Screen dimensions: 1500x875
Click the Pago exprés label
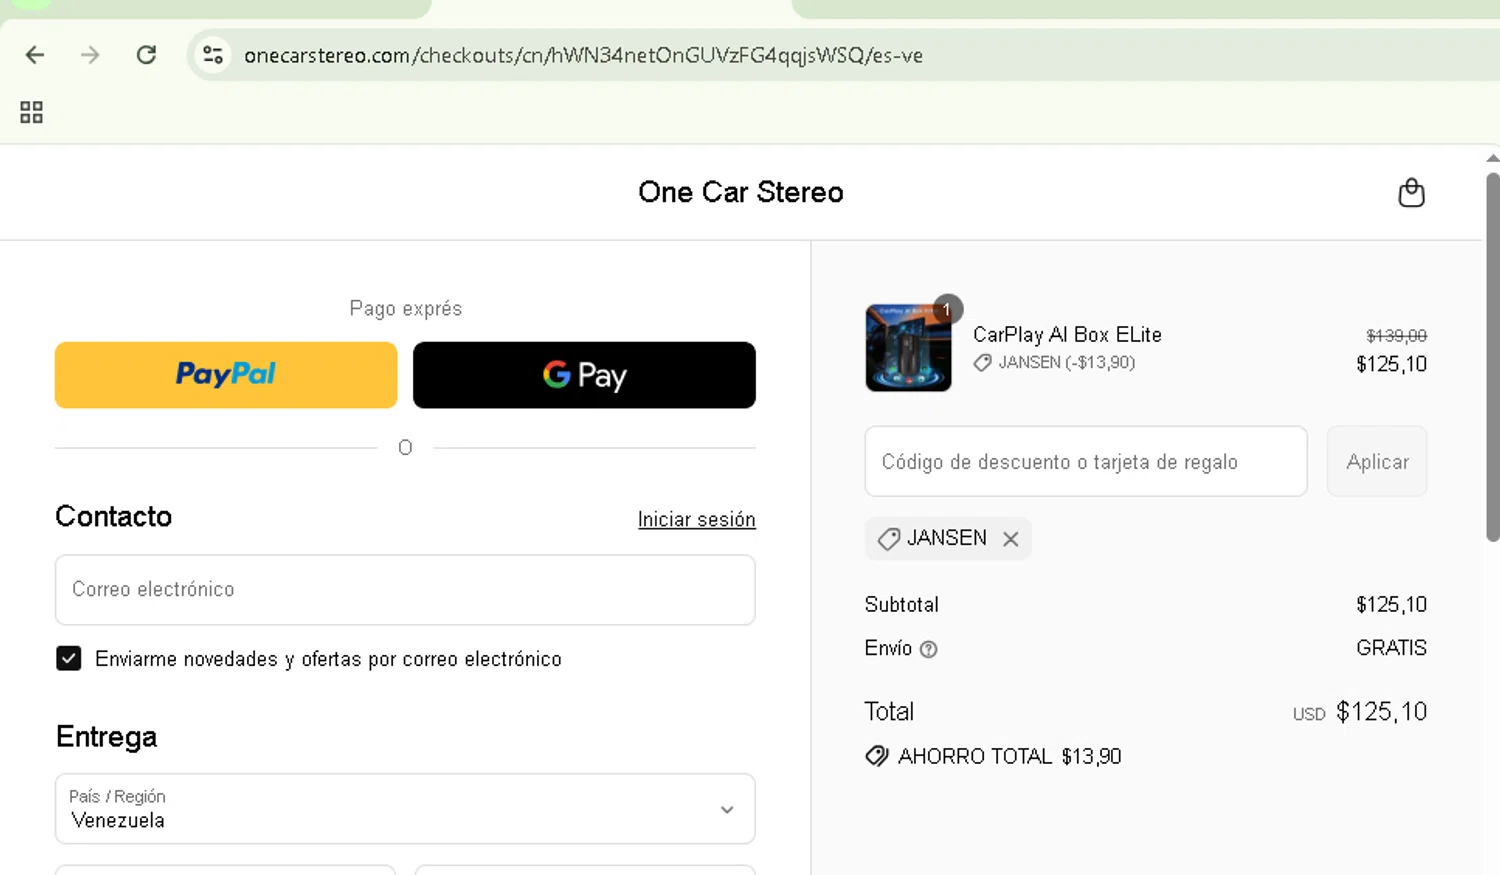click(x=405, y=308)
